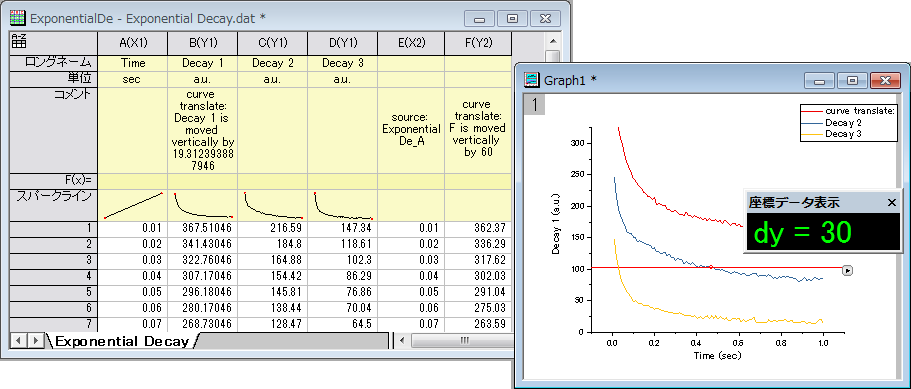The height and width of the screenshot is (389, 911).
Task: Click Time column sparkline thumbnail
Action: pos(132,205)
